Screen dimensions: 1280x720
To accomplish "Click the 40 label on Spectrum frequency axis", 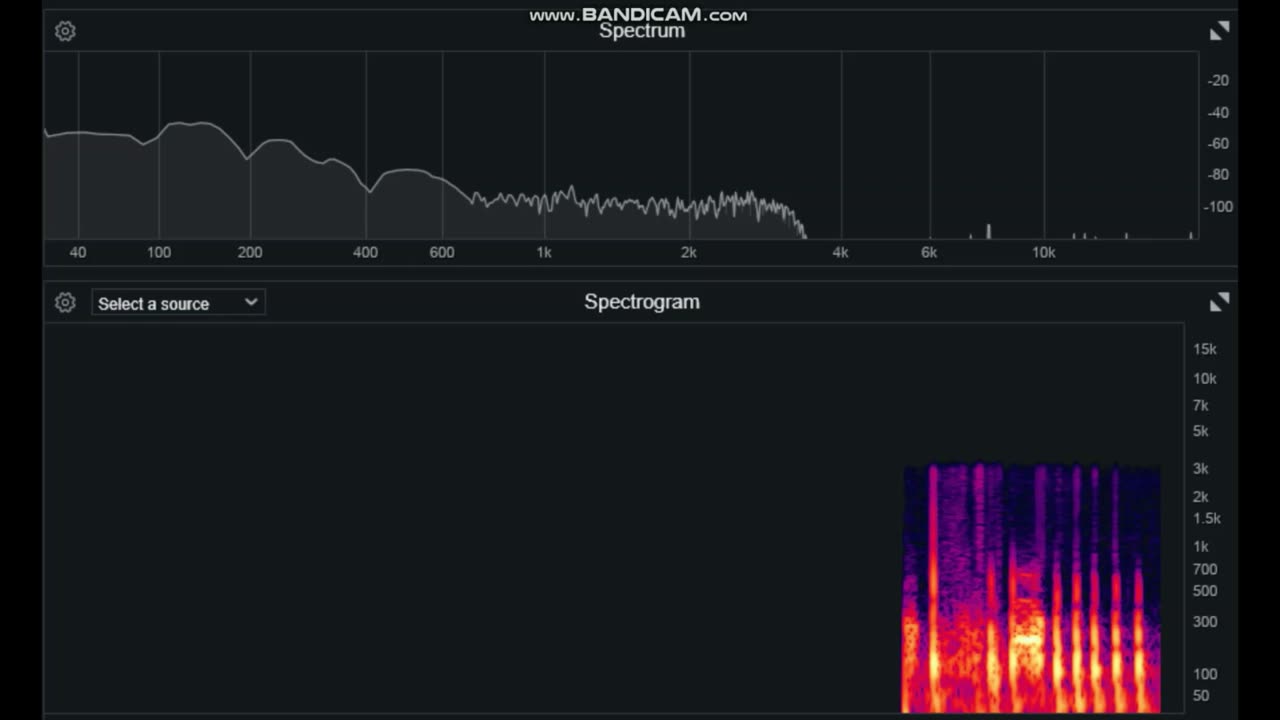I will 78,253.
